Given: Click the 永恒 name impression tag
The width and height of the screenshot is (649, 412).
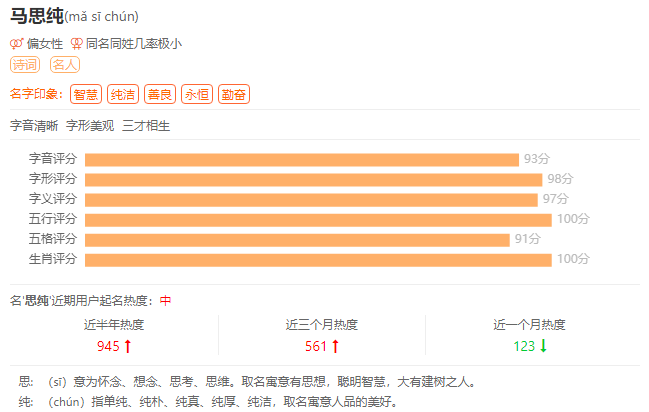Looking at the screenshot, I should coord(196,94).
